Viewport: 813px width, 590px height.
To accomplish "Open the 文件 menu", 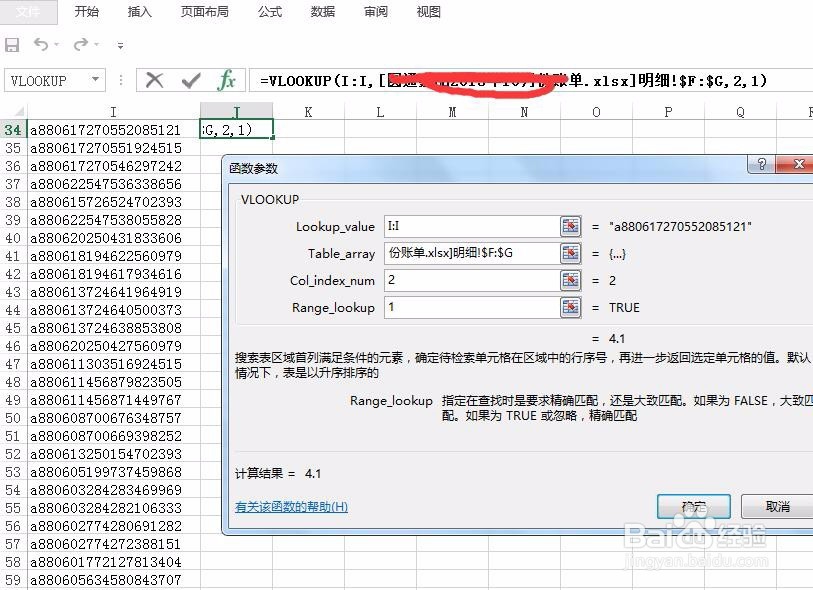I will pos(29,12).
